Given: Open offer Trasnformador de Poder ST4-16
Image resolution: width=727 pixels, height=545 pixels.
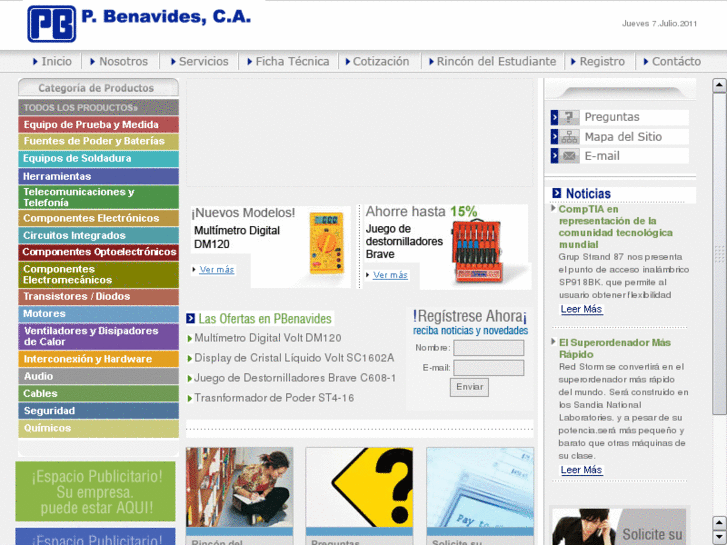Looking at the screenshot, I should point(274,398).
